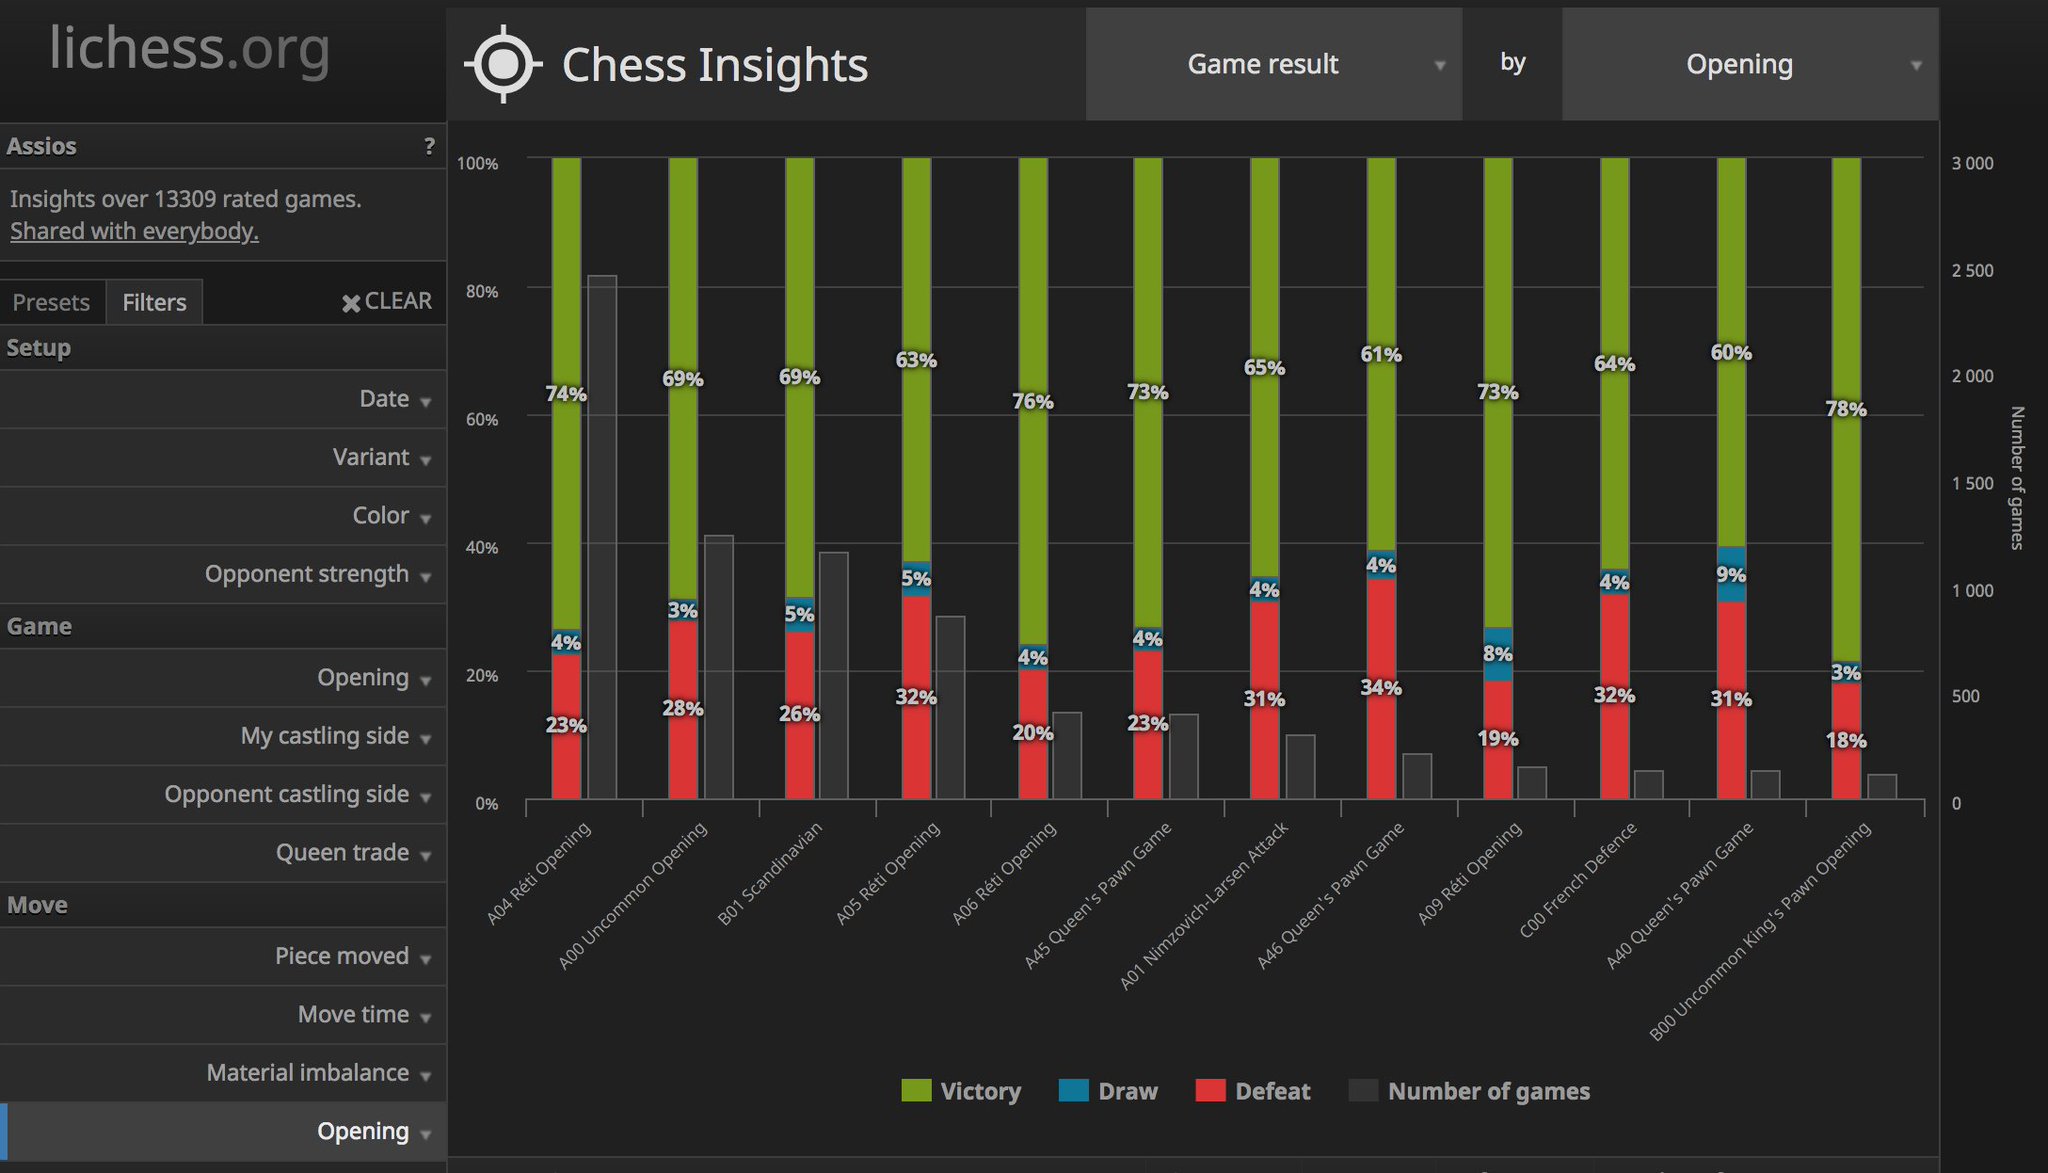The height and width of the screenshot is (1173, 2048).
Task: Click the Chess Insights target/scope icon
Action: 502,66
